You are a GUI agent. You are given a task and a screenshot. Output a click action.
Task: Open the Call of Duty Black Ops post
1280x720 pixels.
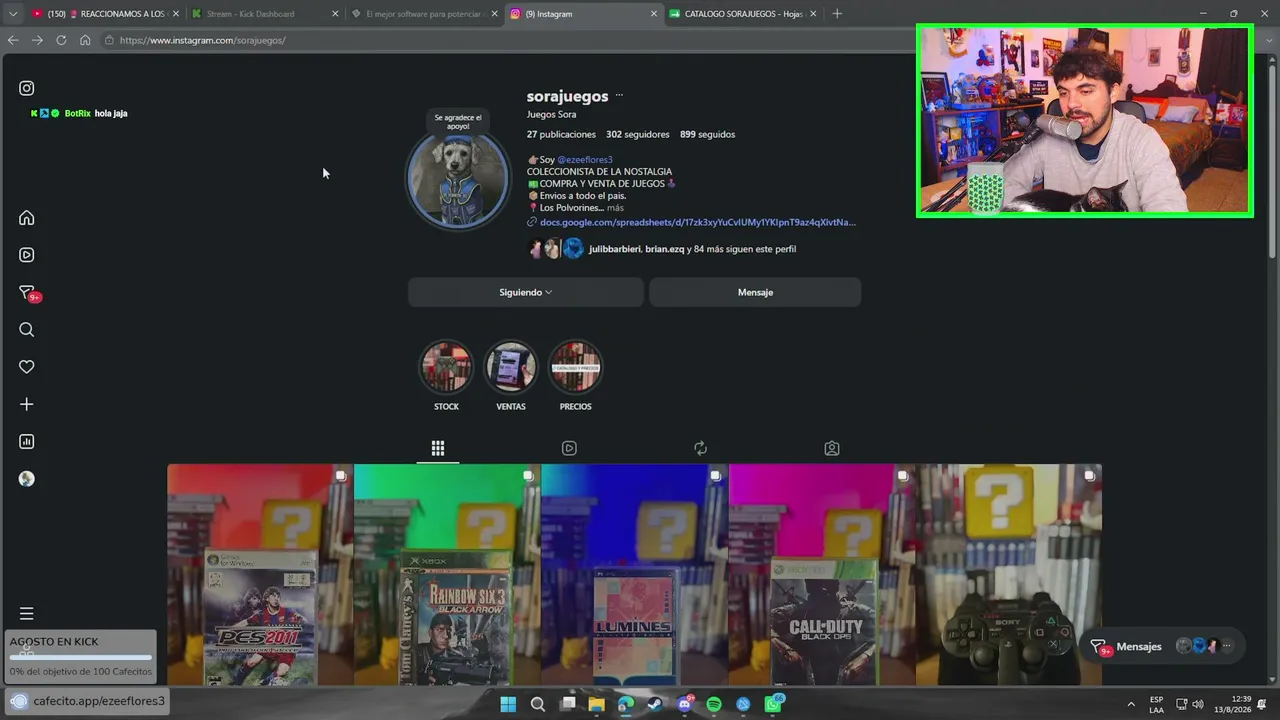pyautogui.click(x=822, y=574)
